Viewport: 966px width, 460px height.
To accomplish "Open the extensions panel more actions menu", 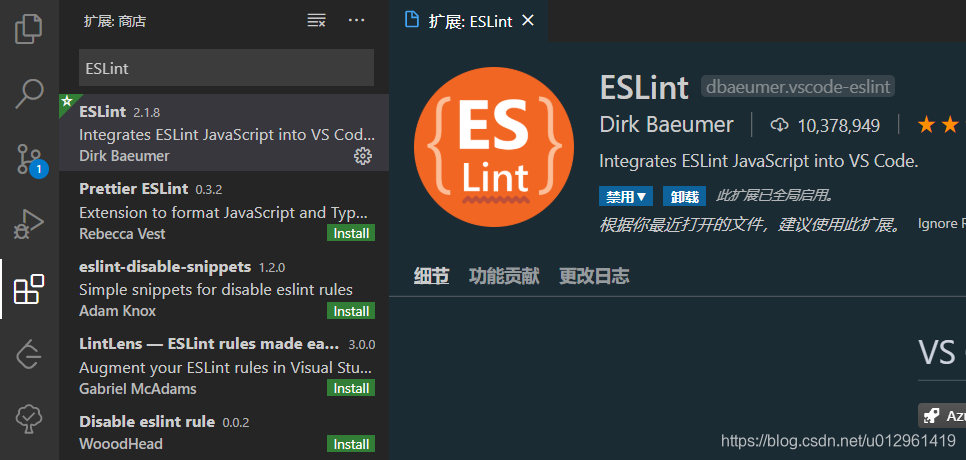I will point(356,20).
